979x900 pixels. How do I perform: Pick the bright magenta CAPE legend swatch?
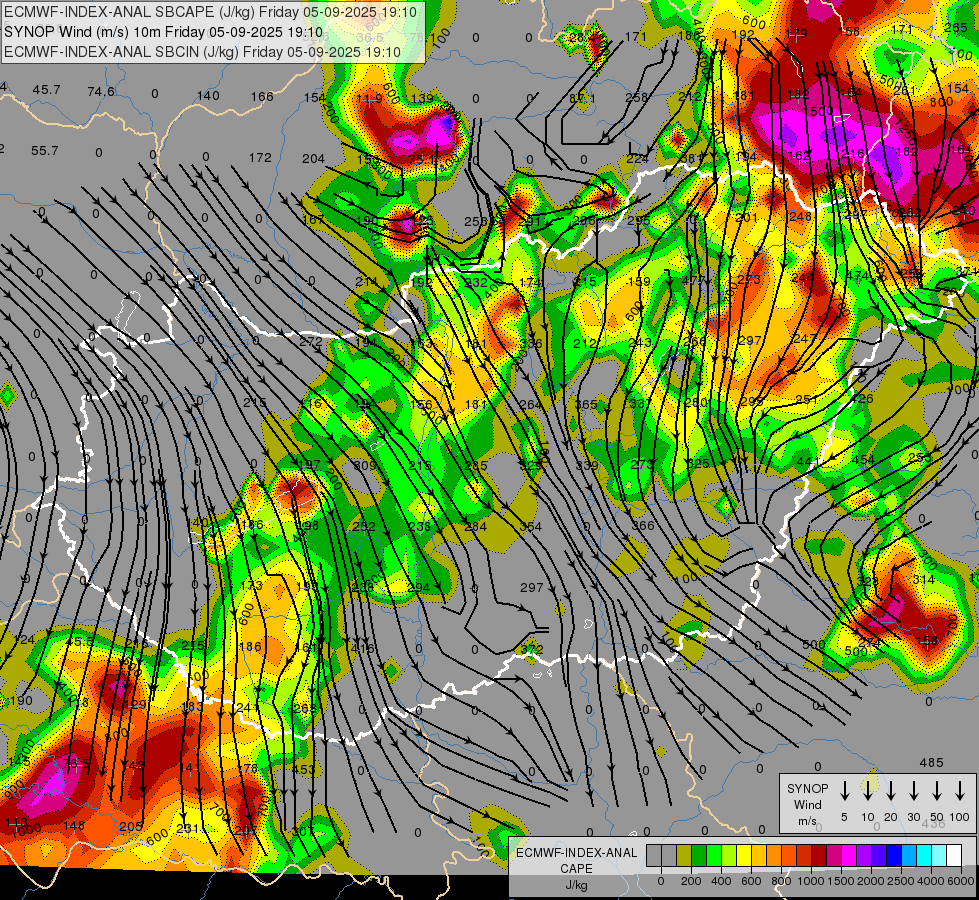click(x=849, y=855)
